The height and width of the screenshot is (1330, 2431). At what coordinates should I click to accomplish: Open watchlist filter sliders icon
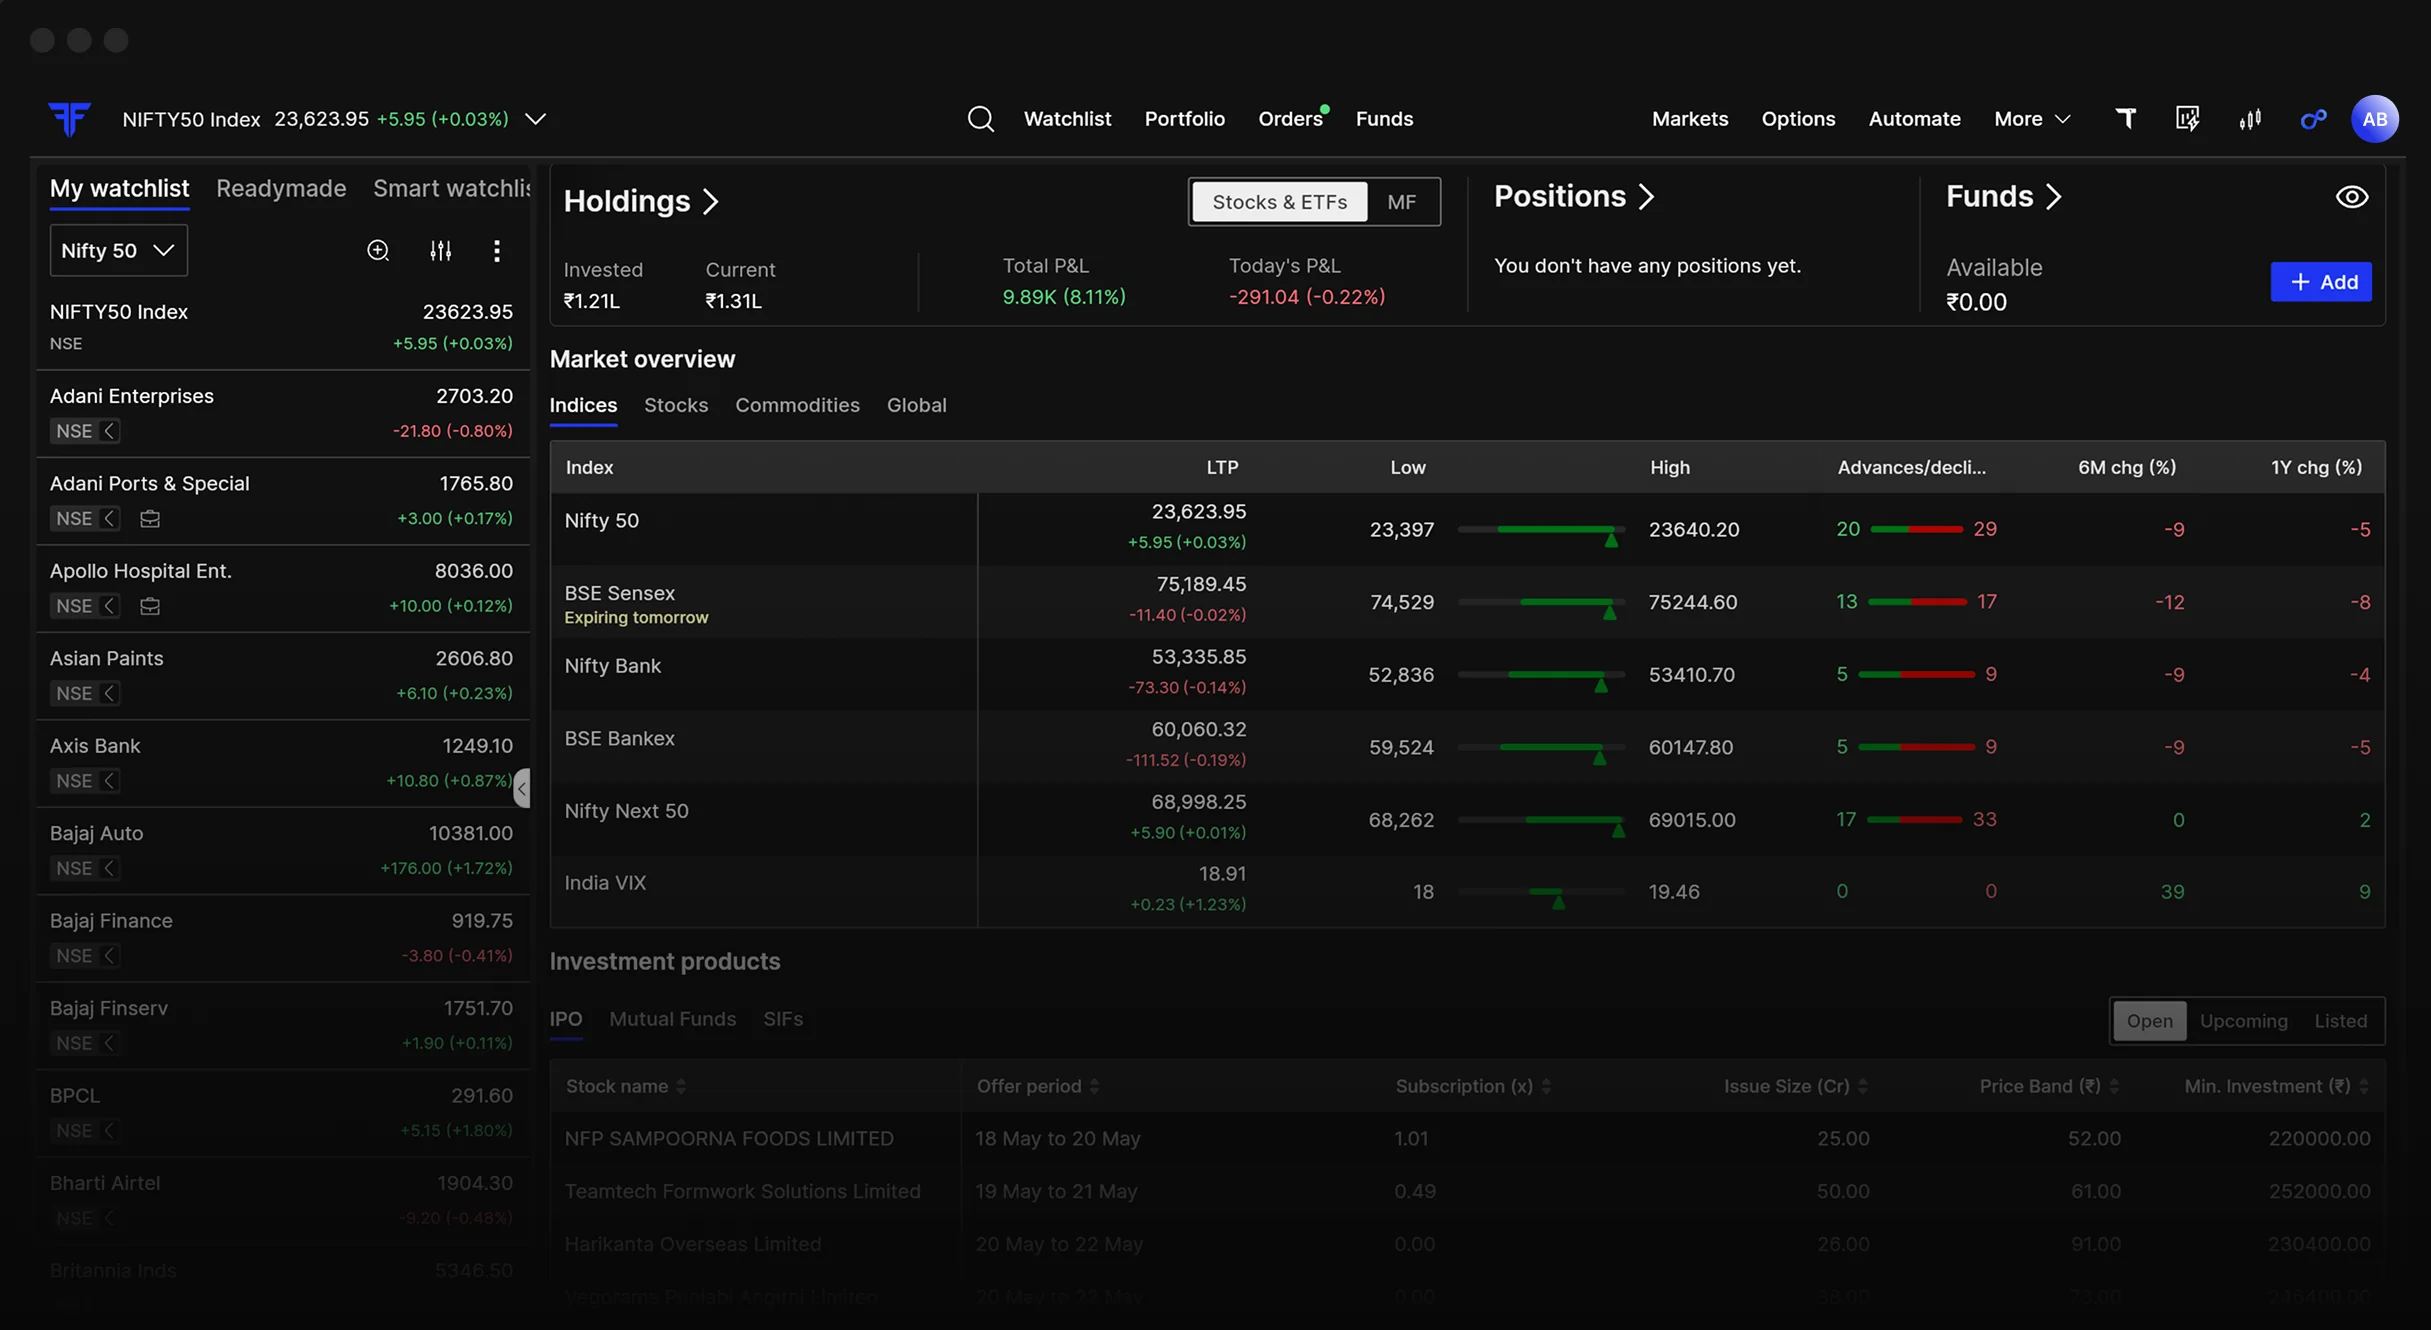pos(440,250)
